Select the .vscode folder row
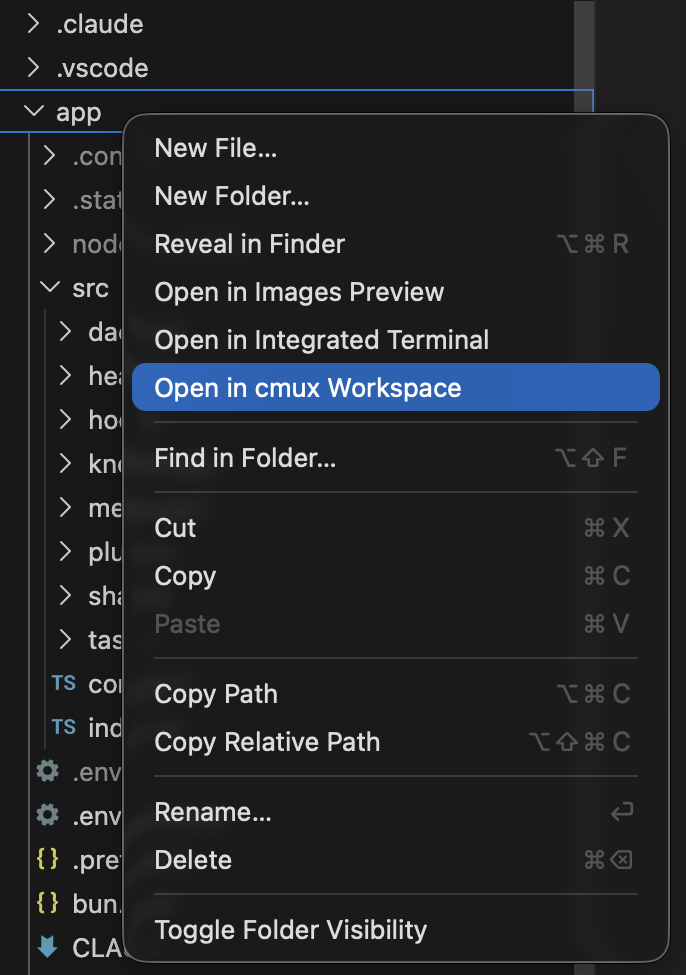 pyautogui.click(x=286, y=67)
